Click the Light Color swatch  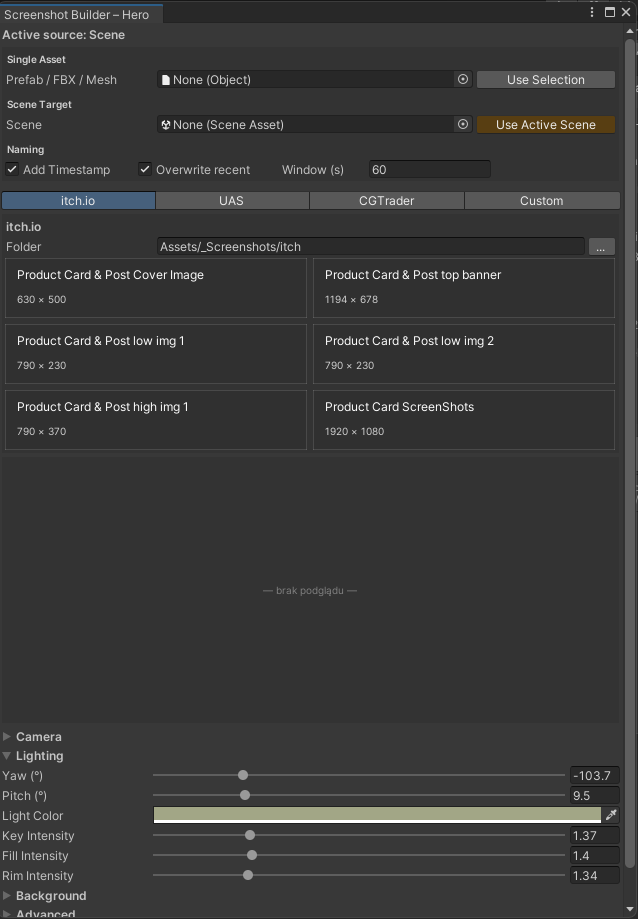[377, 816]
